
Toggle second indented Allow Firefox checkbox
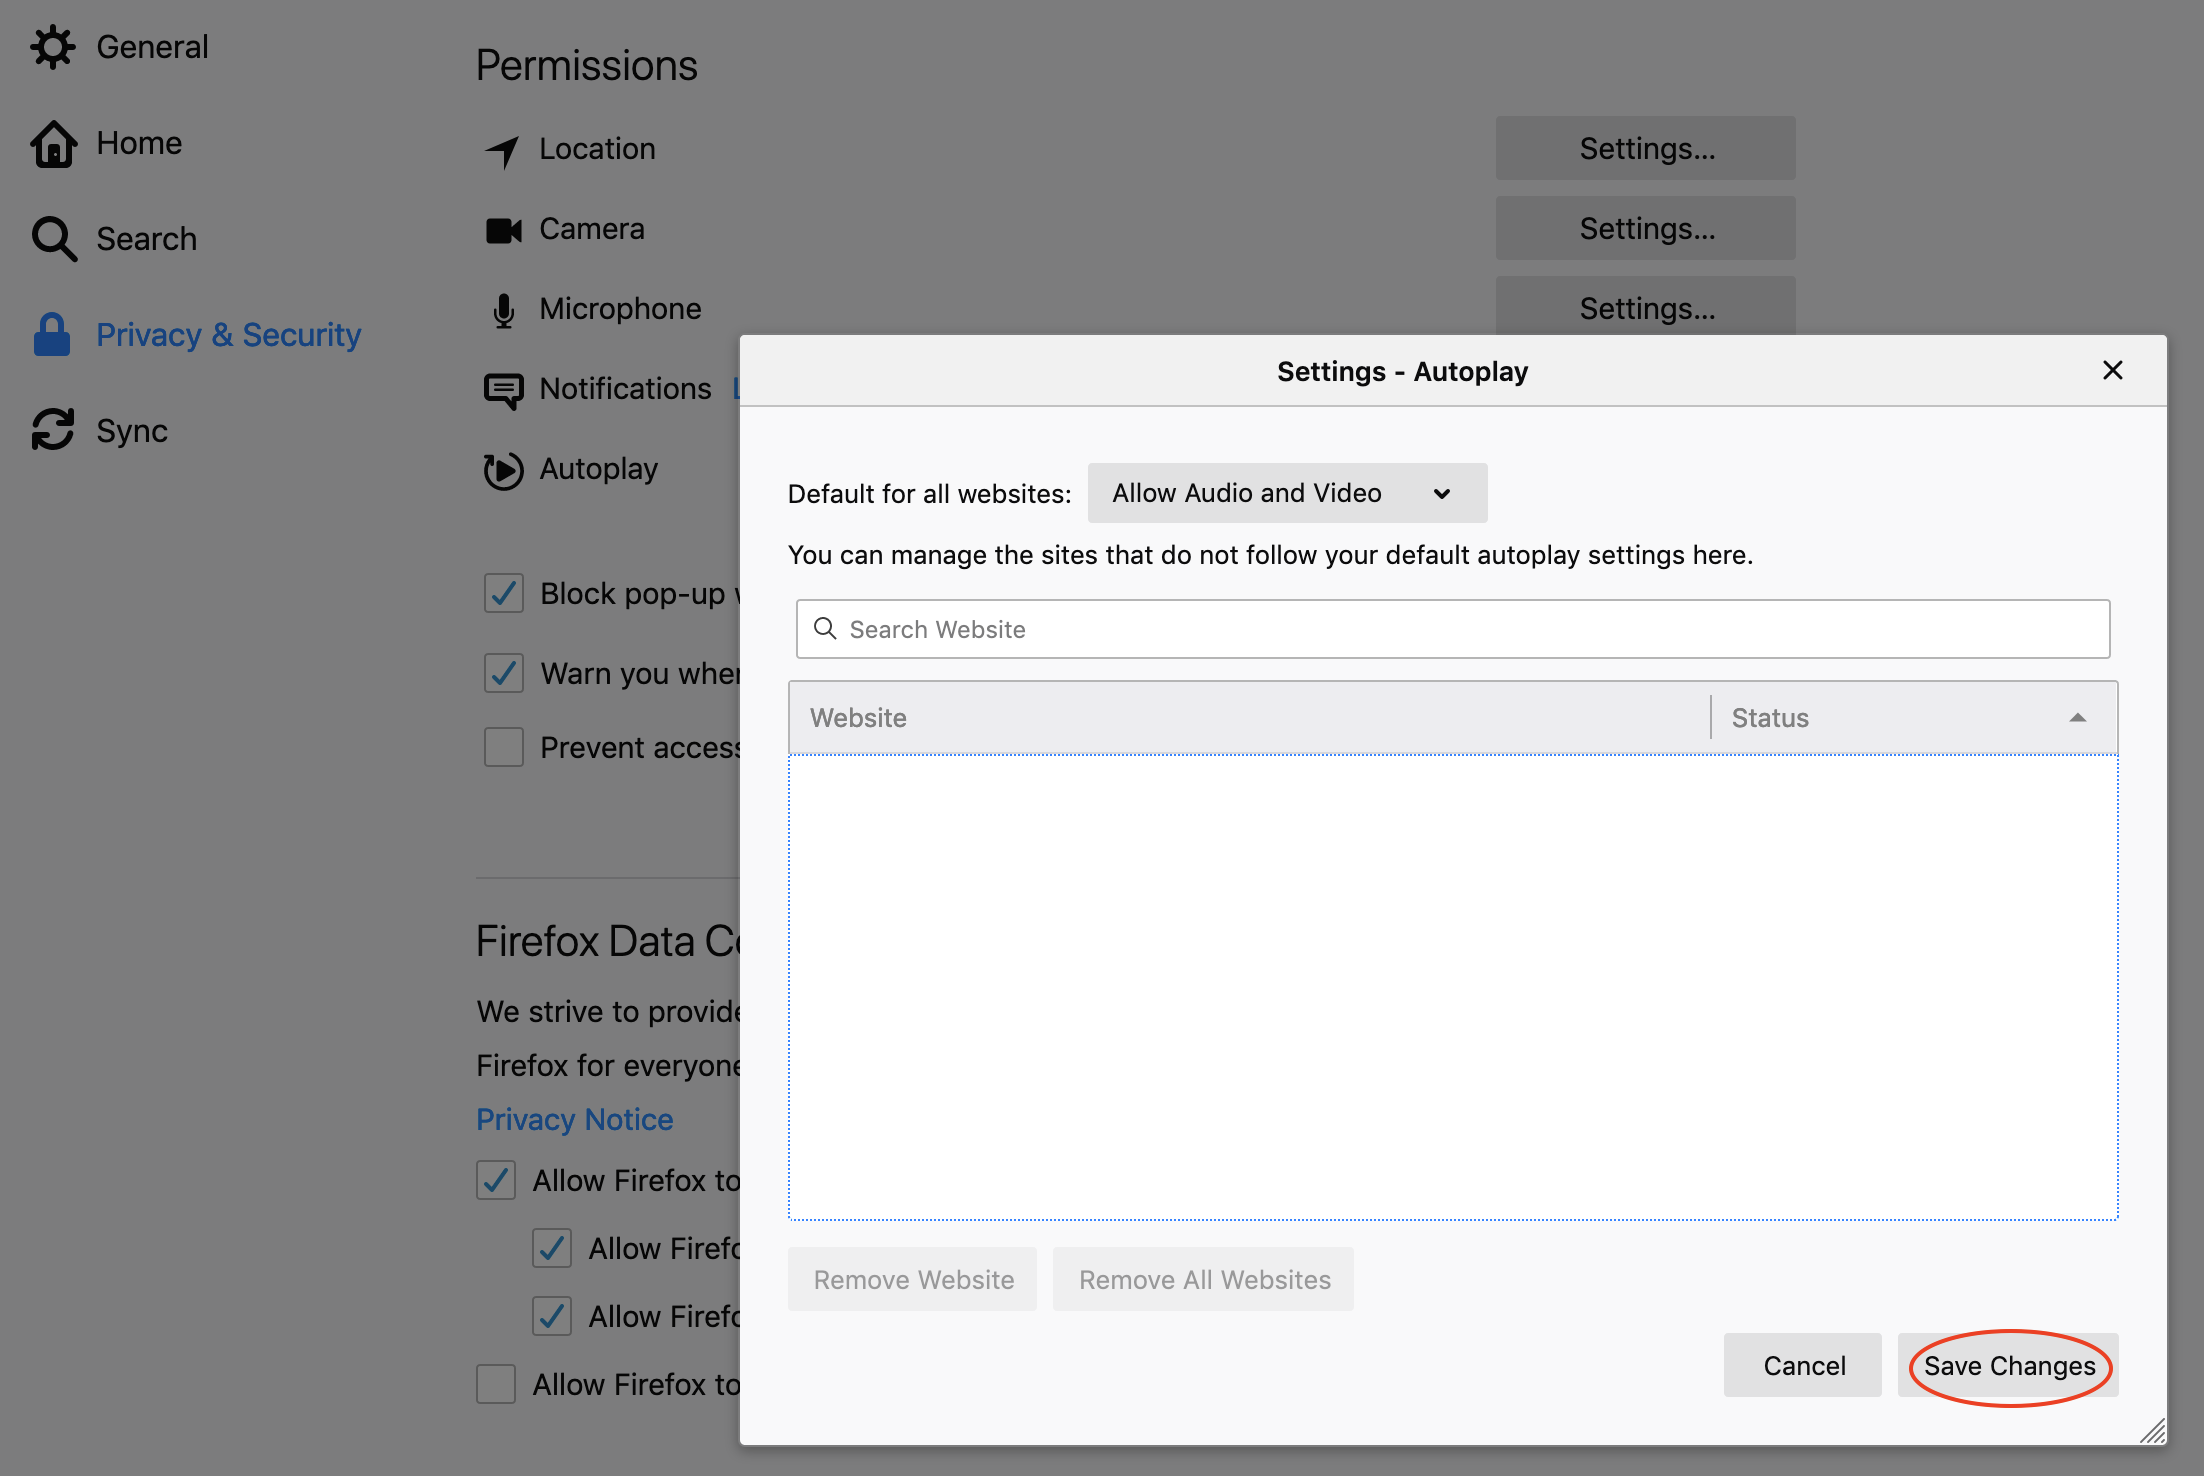[x=552, y=1316]
